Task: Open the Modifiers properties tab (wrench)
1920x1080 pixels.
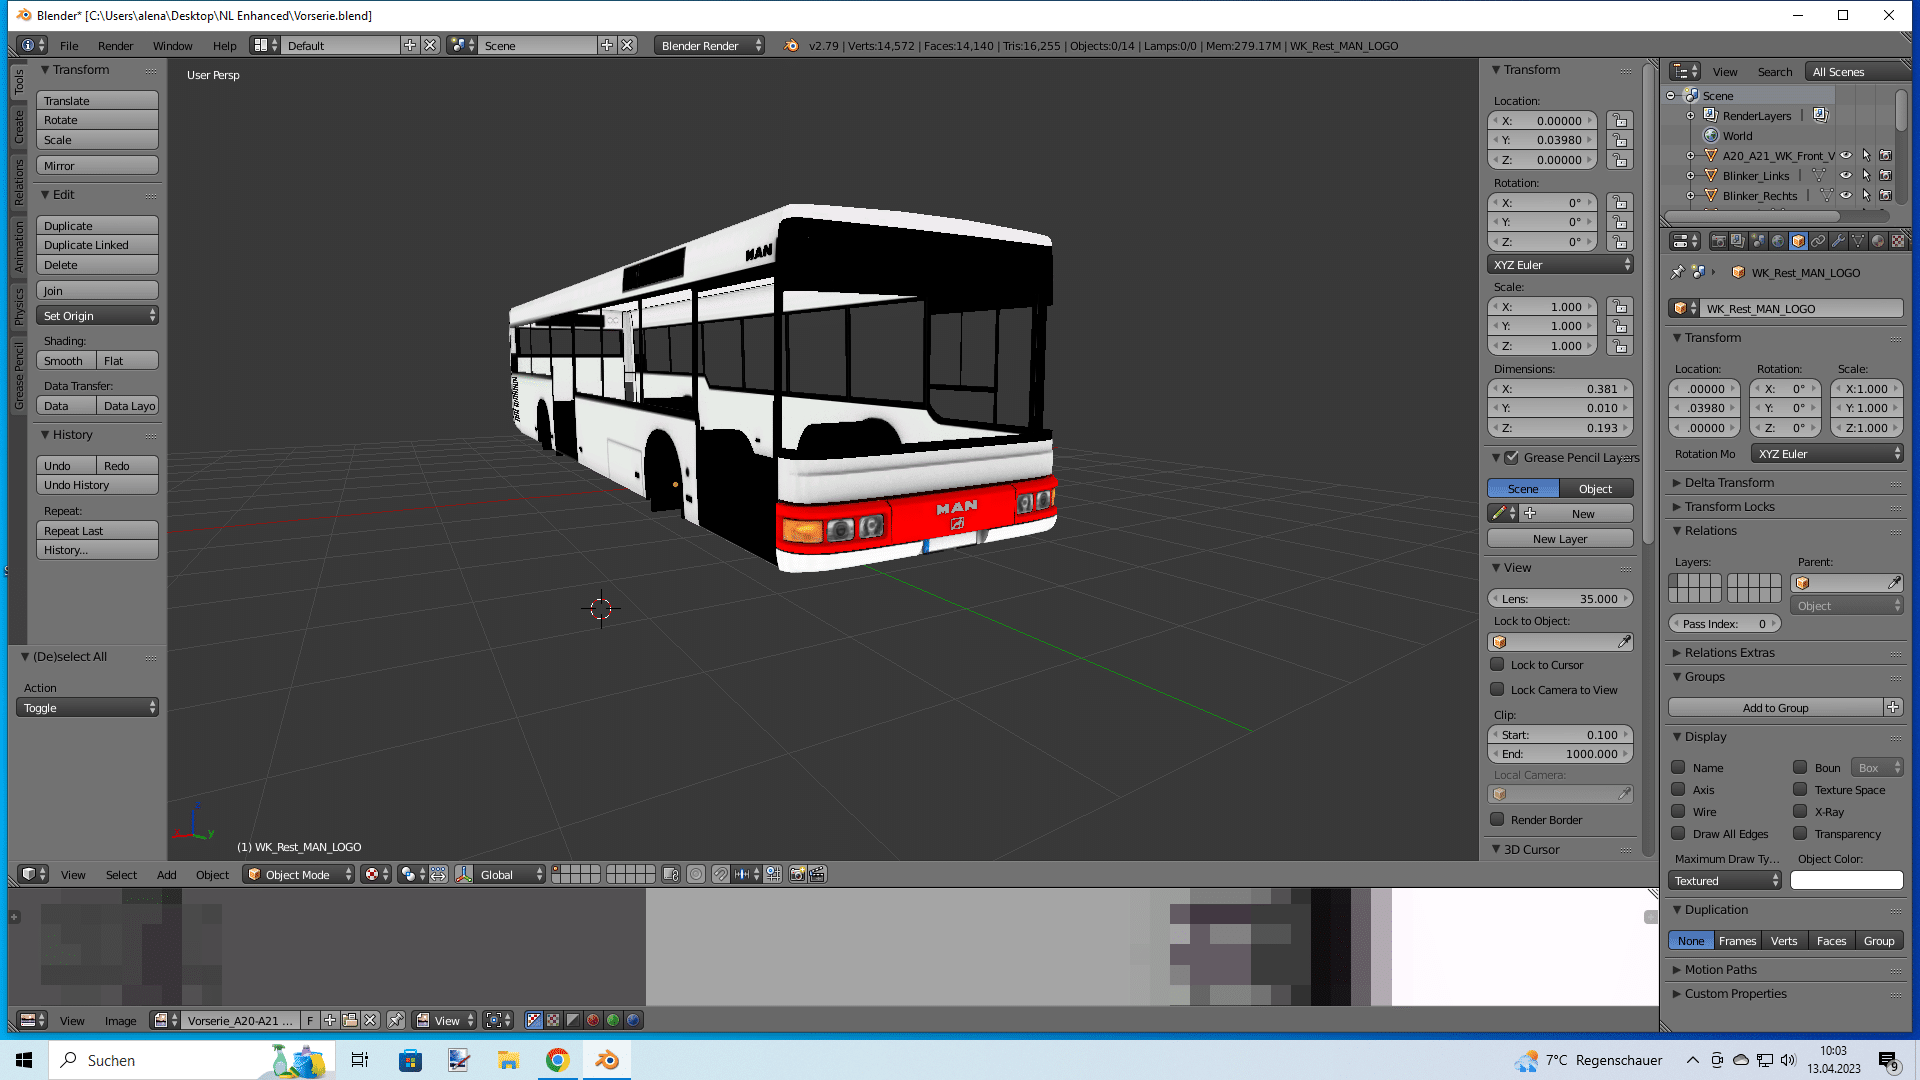Action: [x=1838, y=241]
